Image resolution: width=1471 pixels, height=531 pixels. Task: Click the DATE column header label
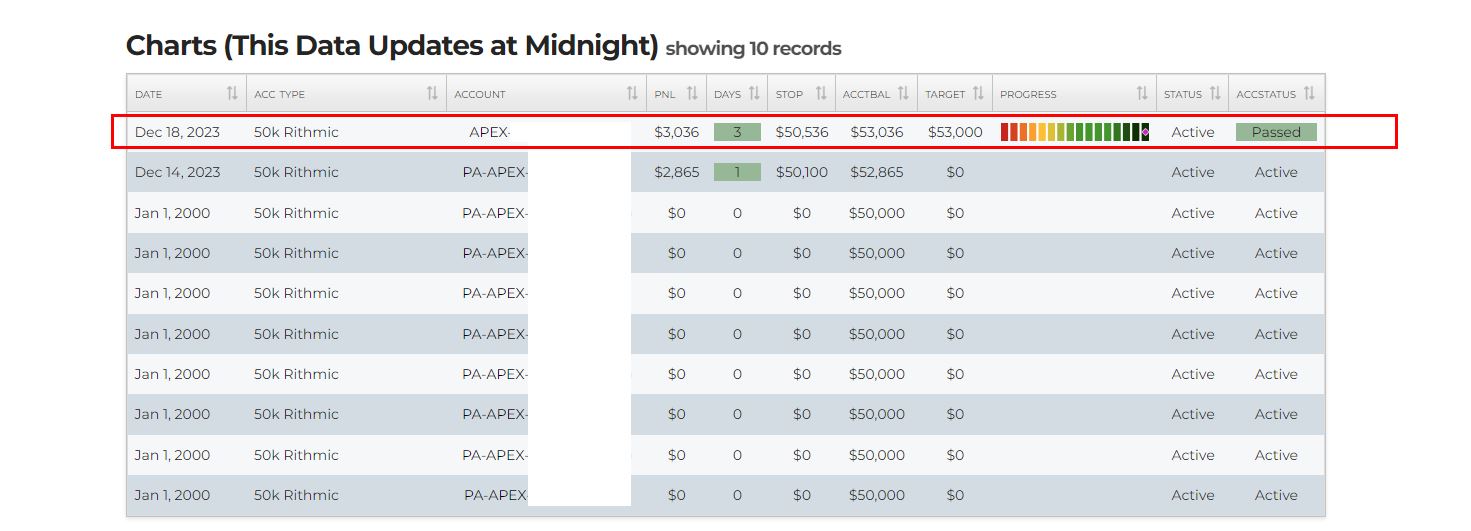point(148,94)
